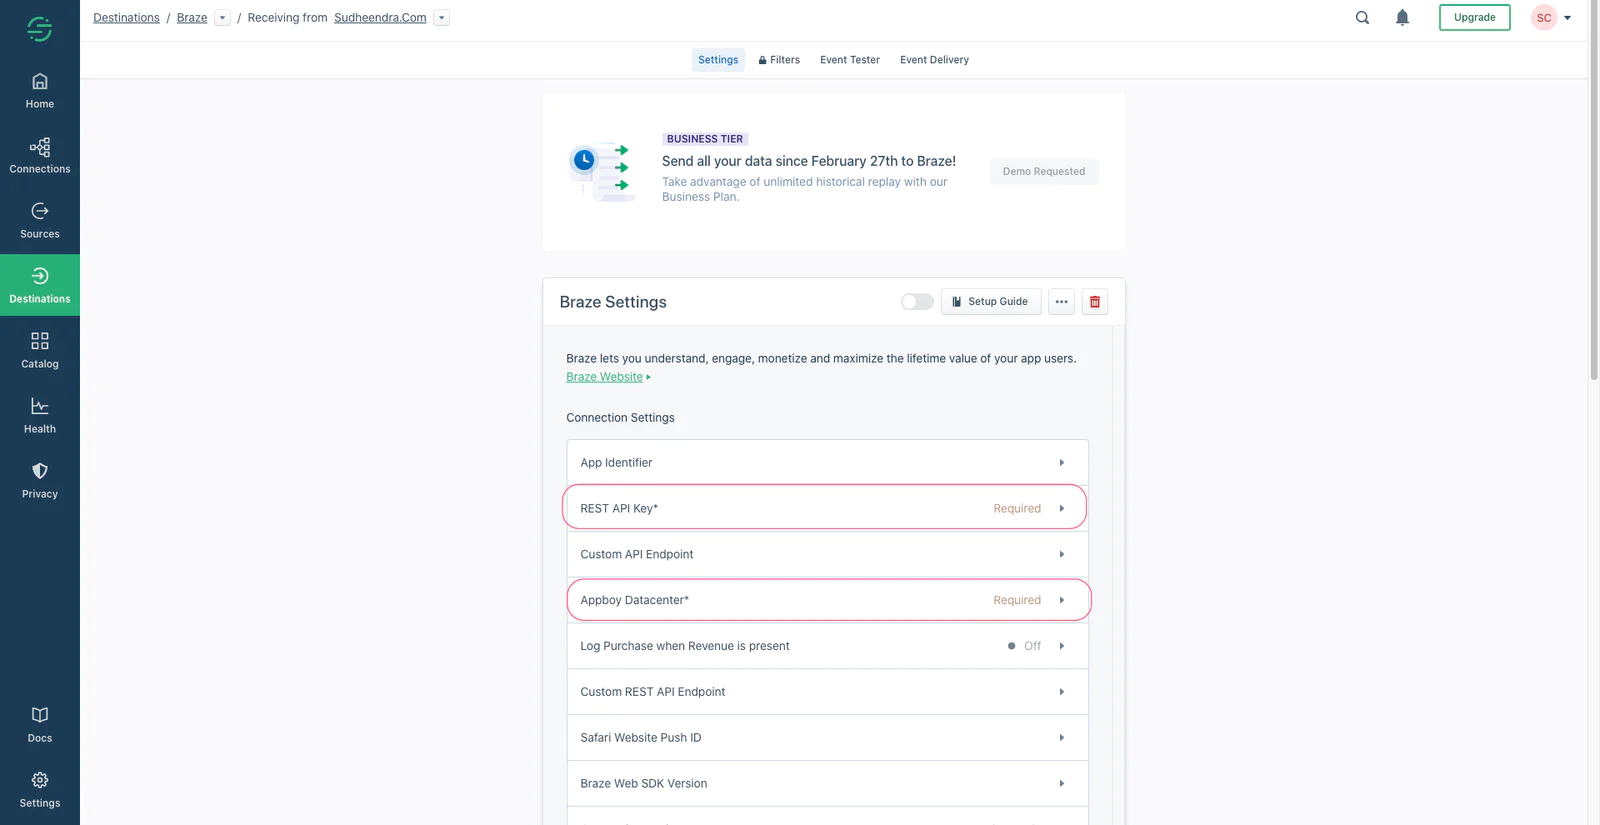Click the SC user avatar
This screenshot has height=825, width=1600.
point(1544,18)
